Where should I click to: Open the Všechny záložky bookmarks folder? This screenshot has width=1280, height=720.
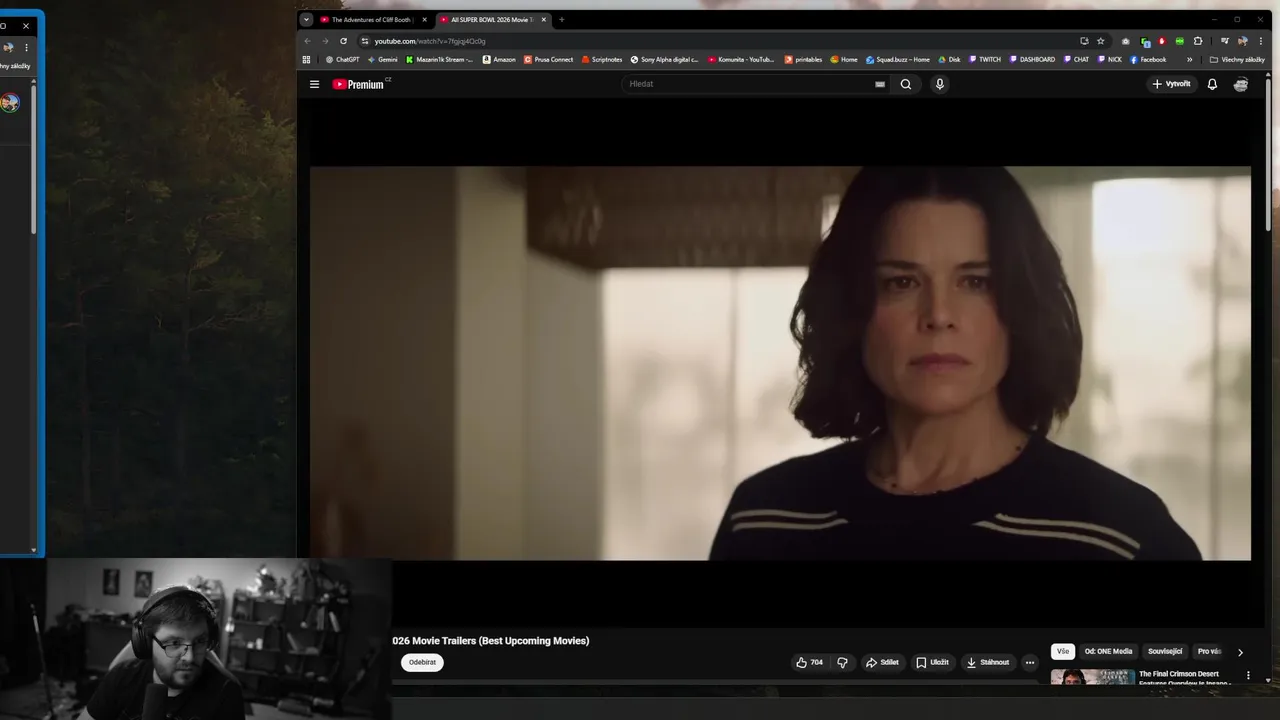pyautogui.click(x=1237, y=59)
